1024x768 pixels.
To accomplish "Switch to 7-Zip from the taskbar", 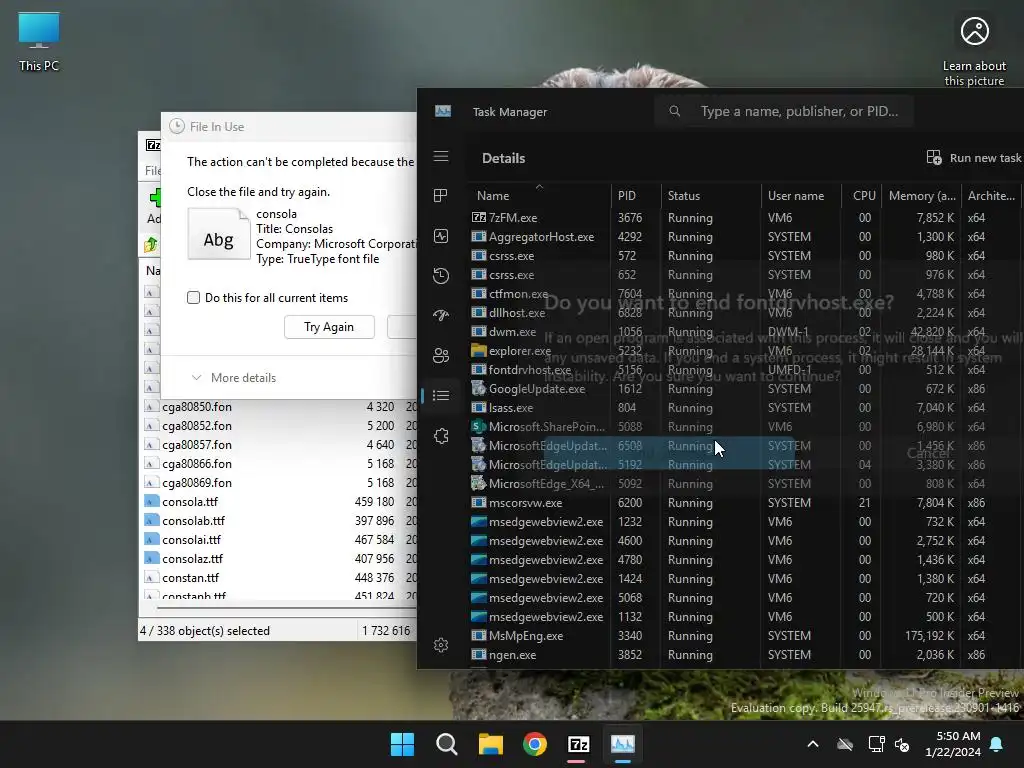I will (579, 744).
